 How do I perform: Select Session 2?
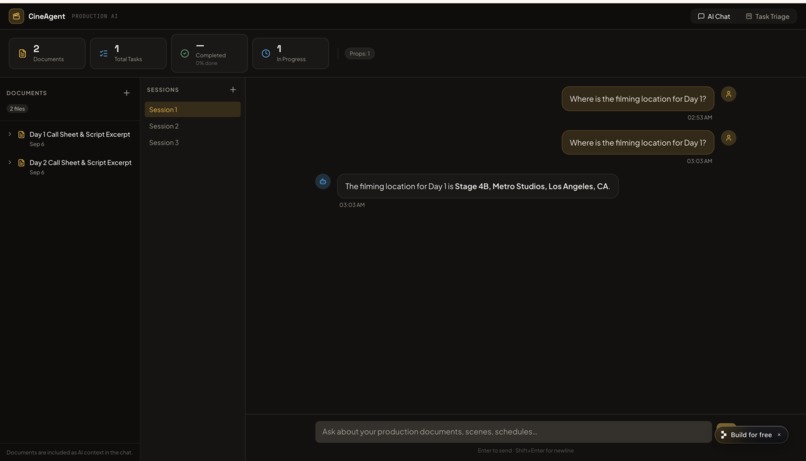coord(192,126)
